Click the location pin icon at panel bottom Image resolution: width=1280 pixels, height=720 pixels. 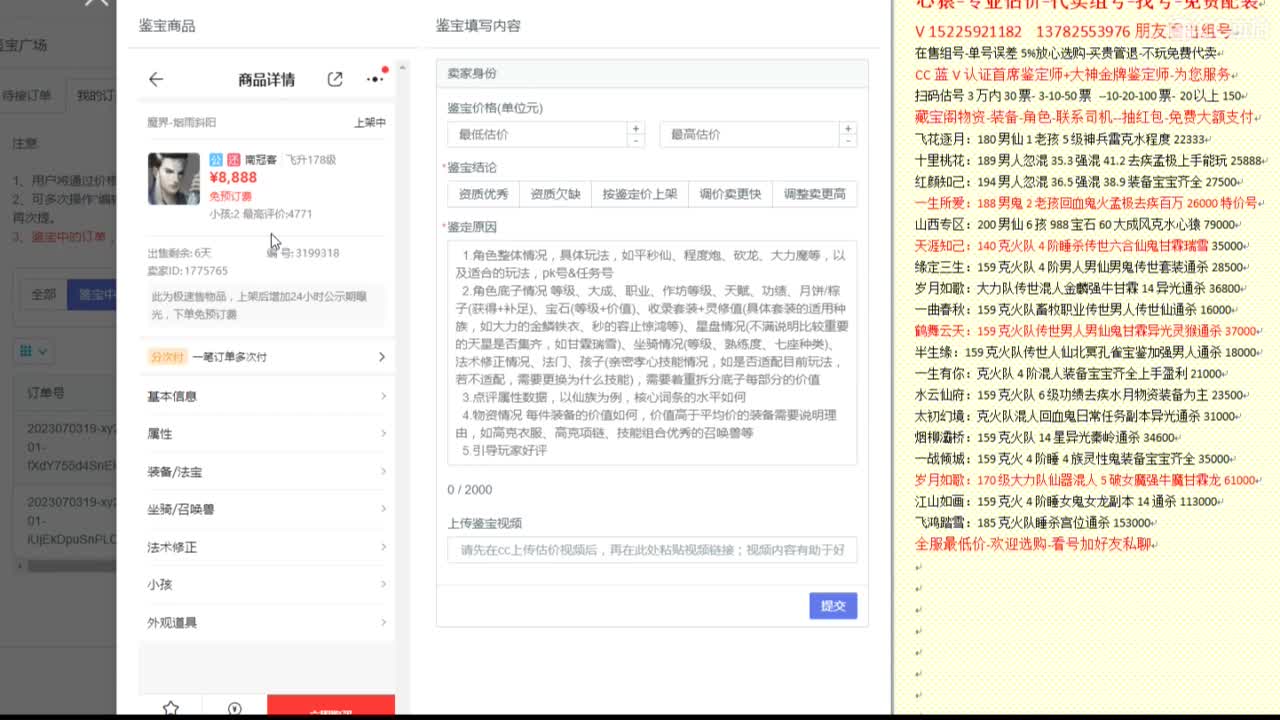(x=235, y=706)
